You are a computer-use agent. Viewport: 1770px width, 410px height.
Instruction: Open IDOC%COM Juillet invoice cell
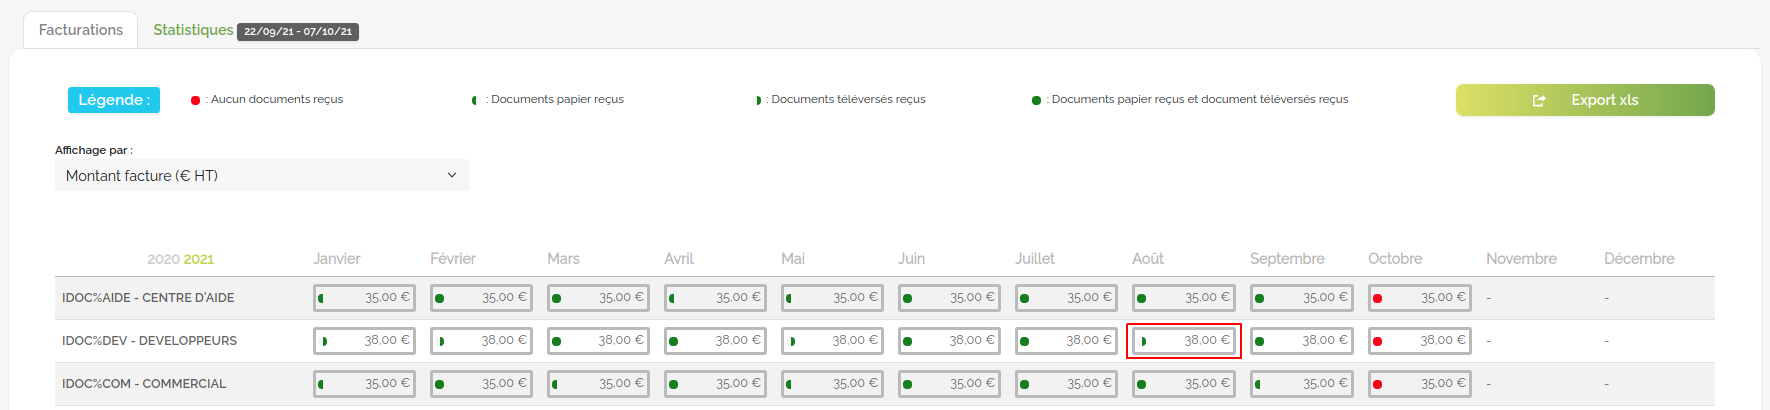pos(1066,384)
